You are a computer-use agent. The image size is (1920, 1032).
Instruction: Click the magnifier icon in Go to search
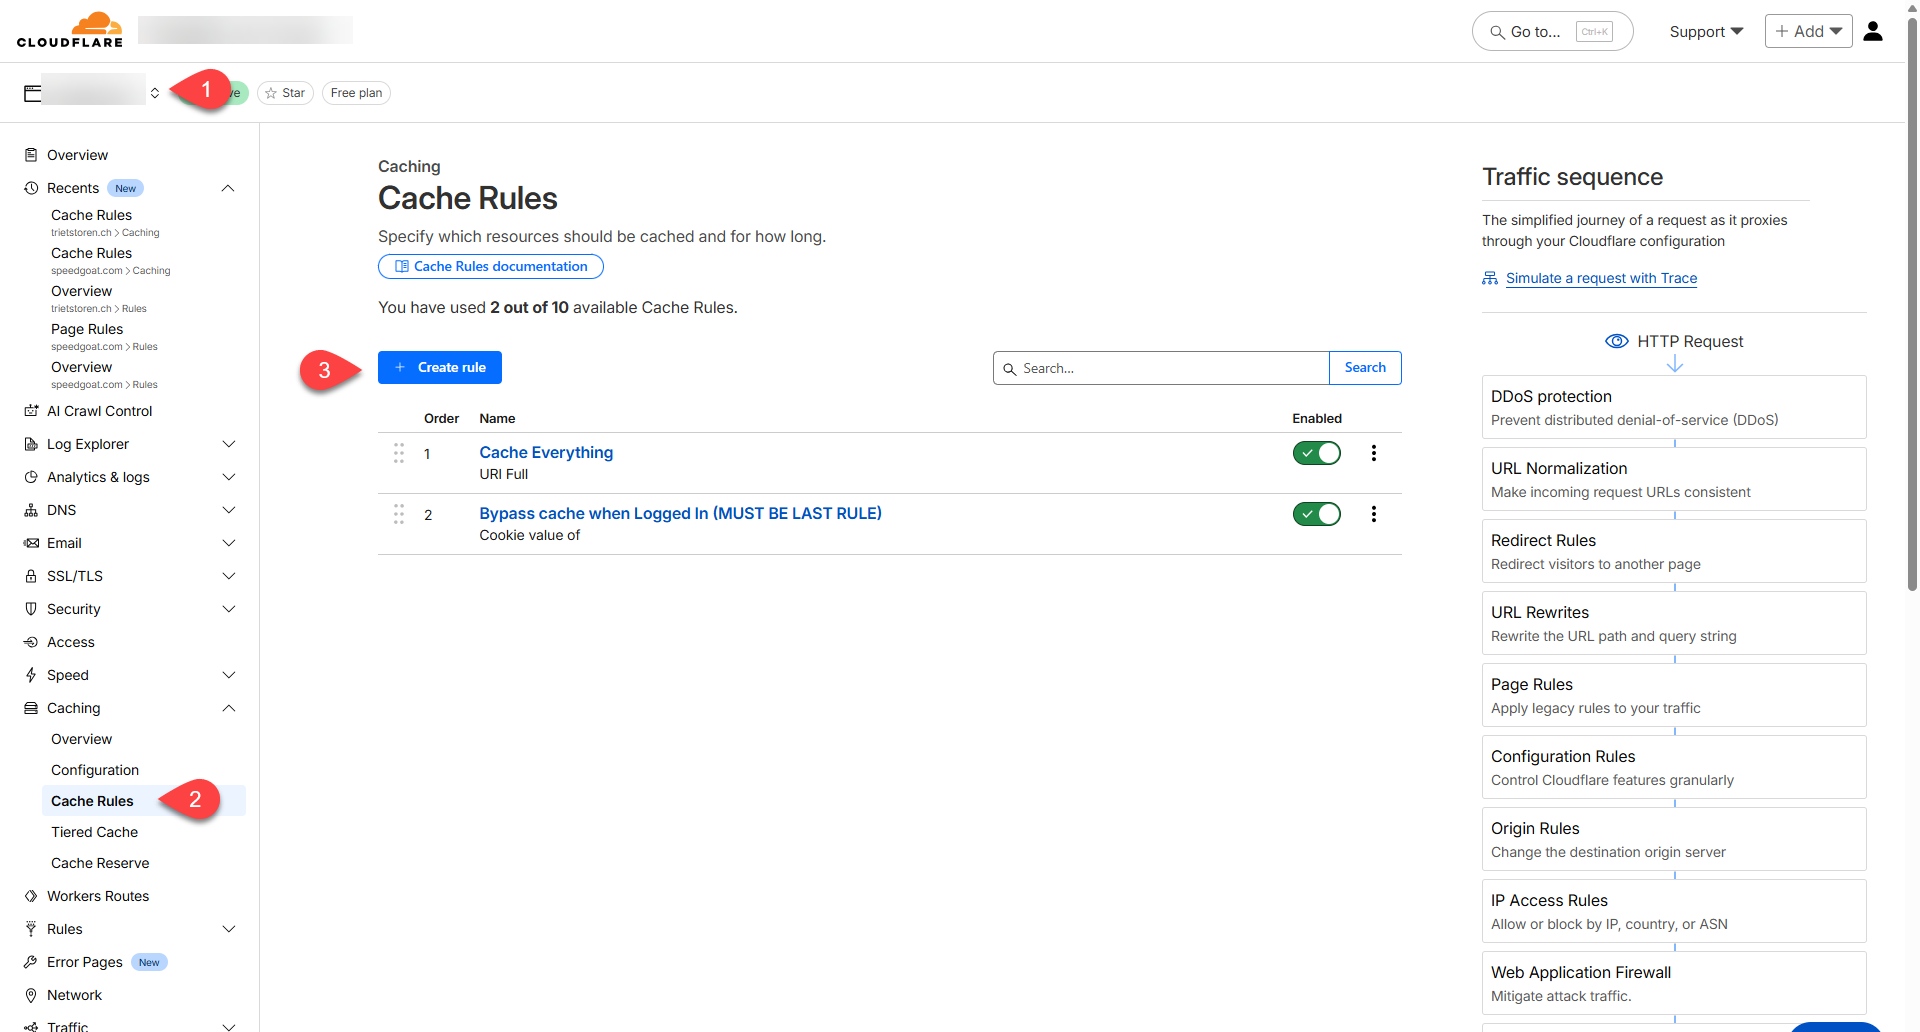1497,32
